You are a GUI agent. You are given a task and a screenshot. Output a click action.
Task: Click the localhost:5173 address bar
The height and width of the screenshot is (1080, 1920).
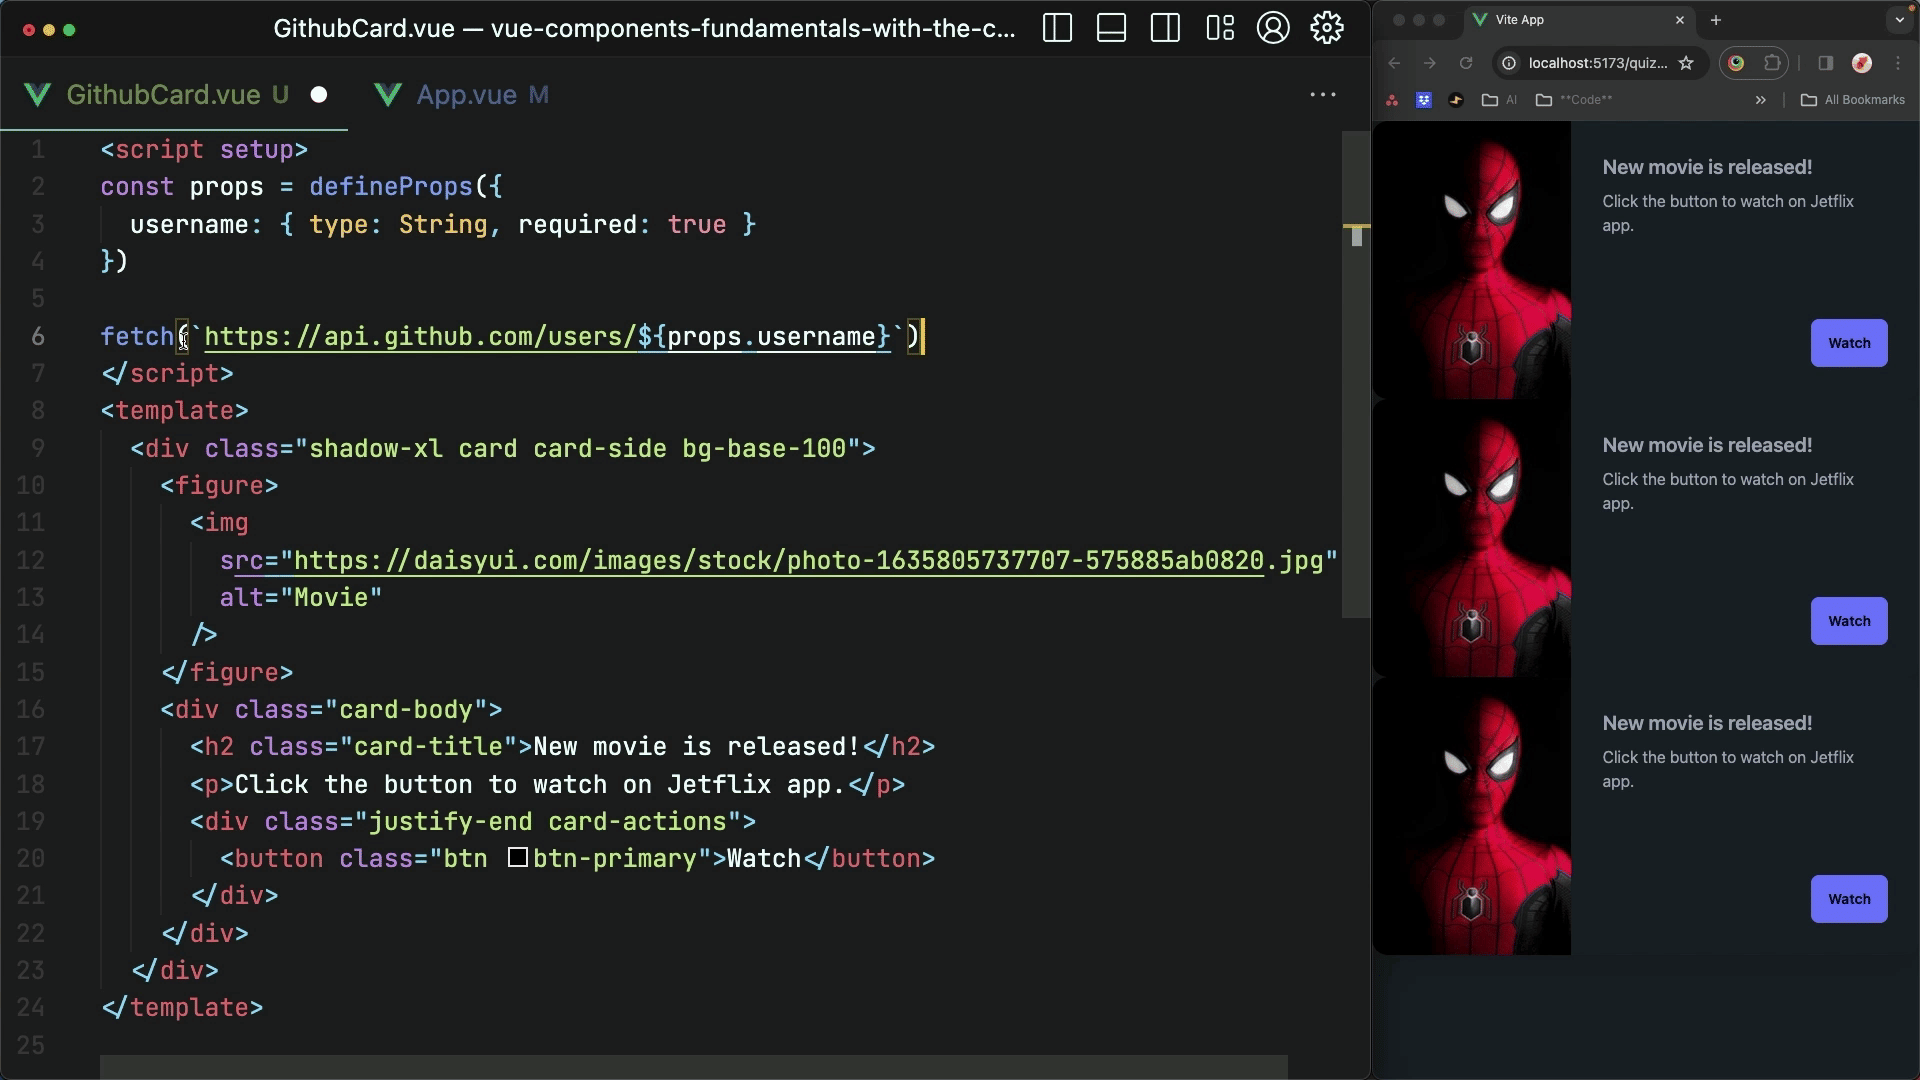point(1597,63)
